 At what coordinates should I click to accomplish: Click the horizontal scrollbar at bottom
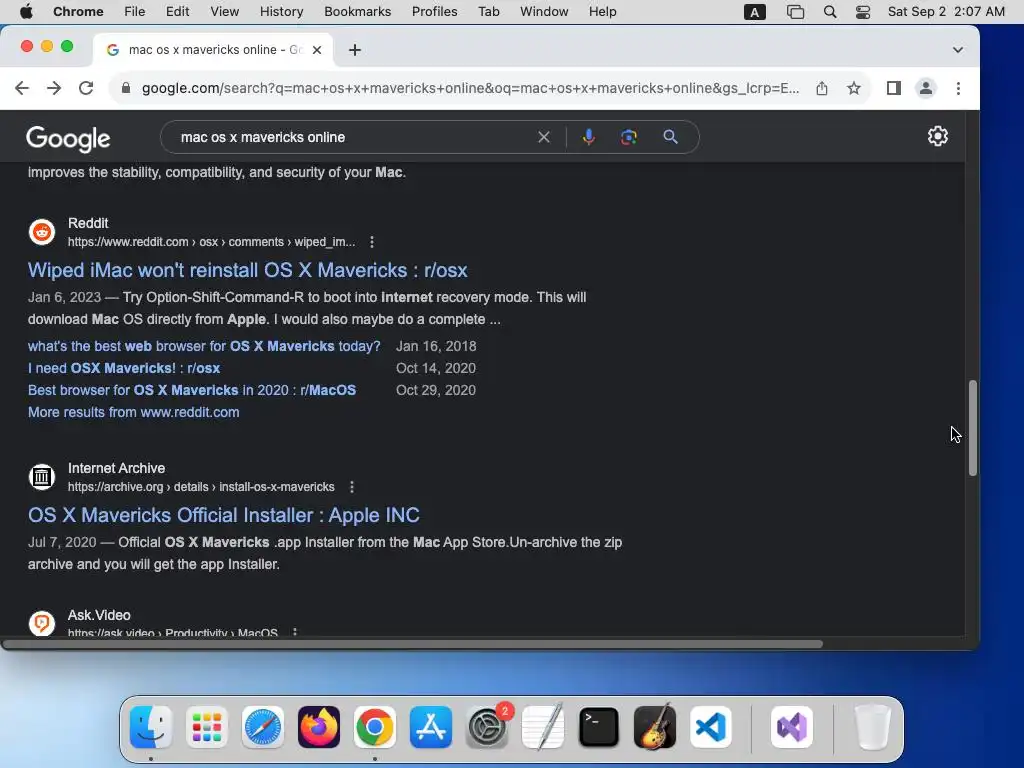click(413, 644)
